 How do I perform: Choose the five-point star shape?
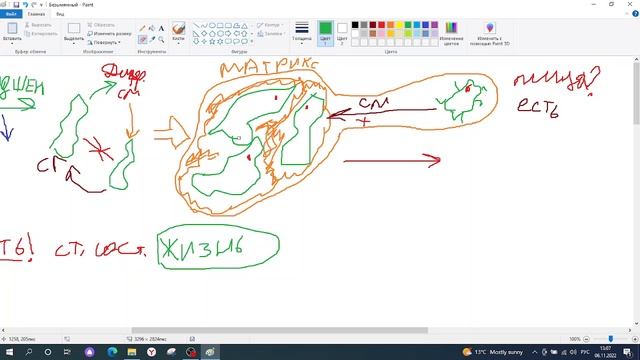[212, 41]
